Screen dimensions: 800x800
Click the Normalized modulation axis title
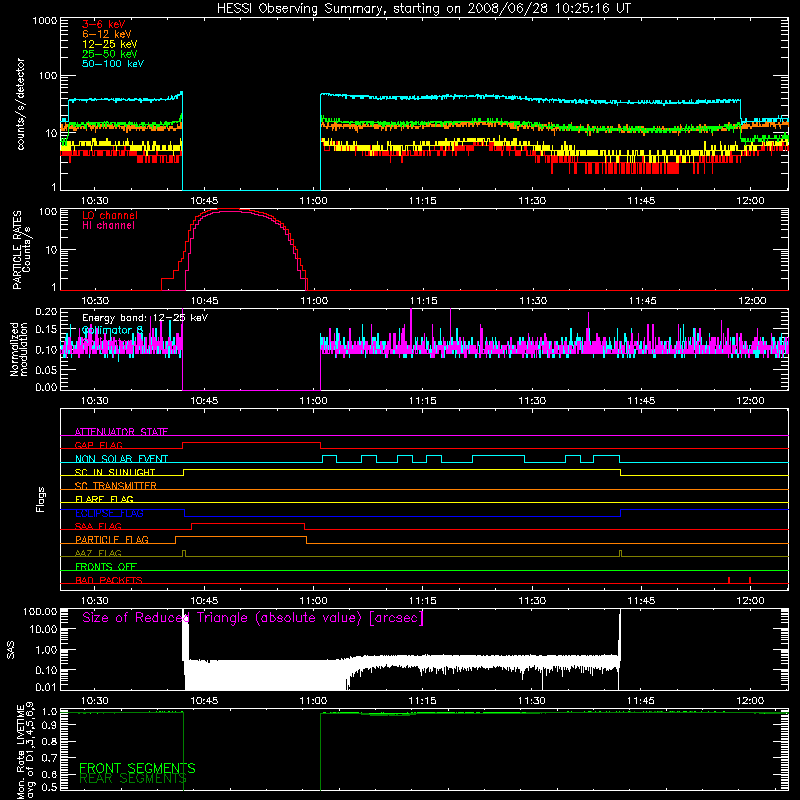click(19, 349)
